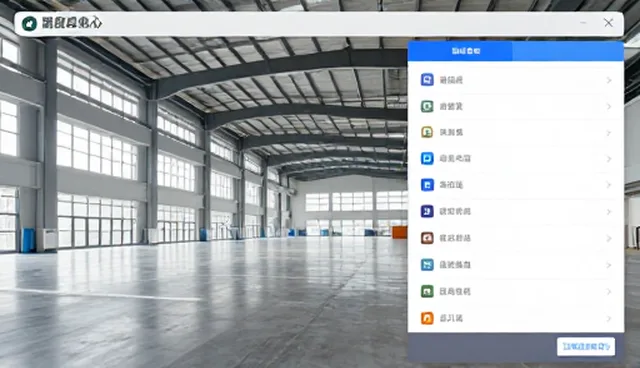640x368 pixels.
Task: Open the chevron beside the brown icon row
Action: pyautogui.click(x=609, y=238)
